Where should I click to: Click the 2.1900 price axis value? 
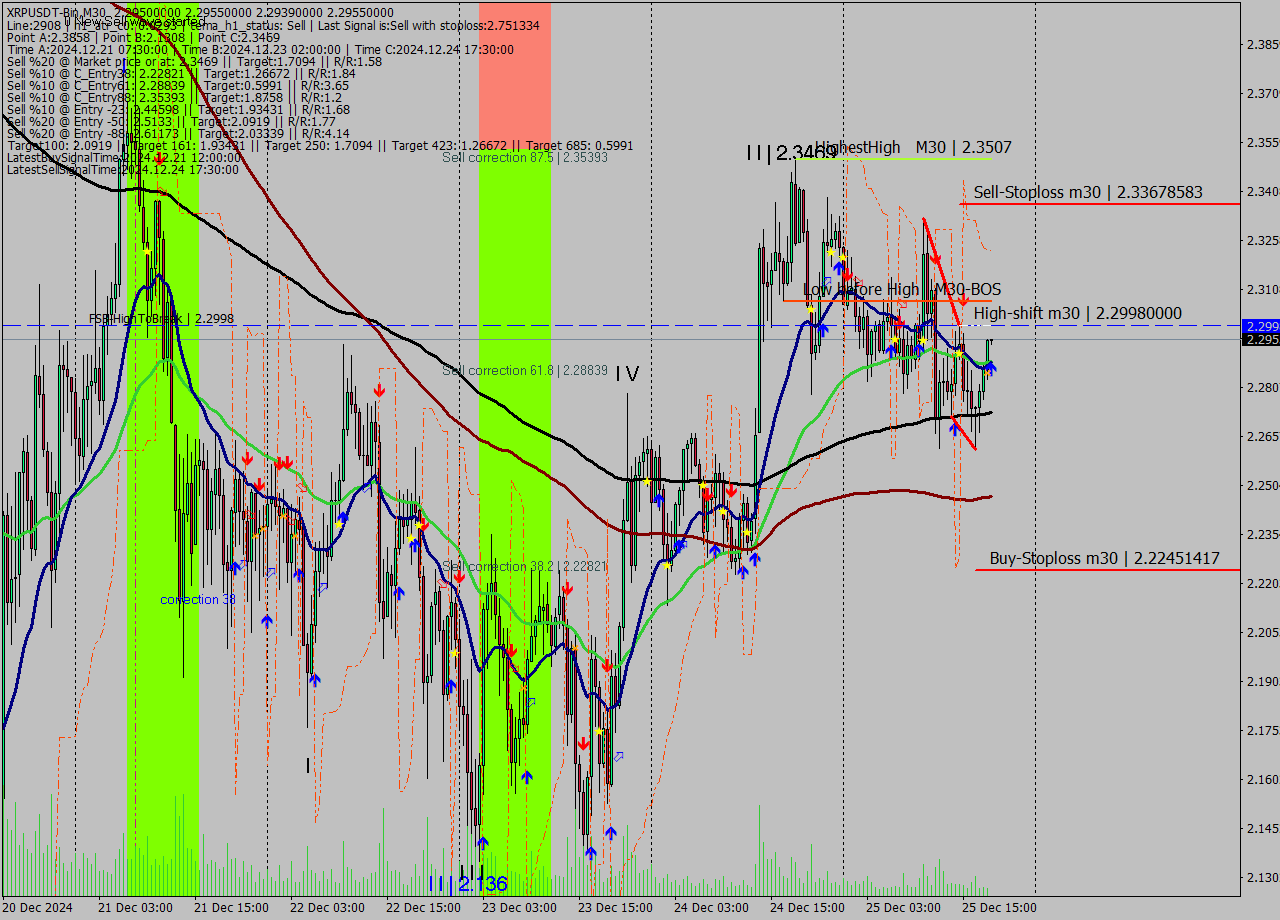pos(1262,682)
